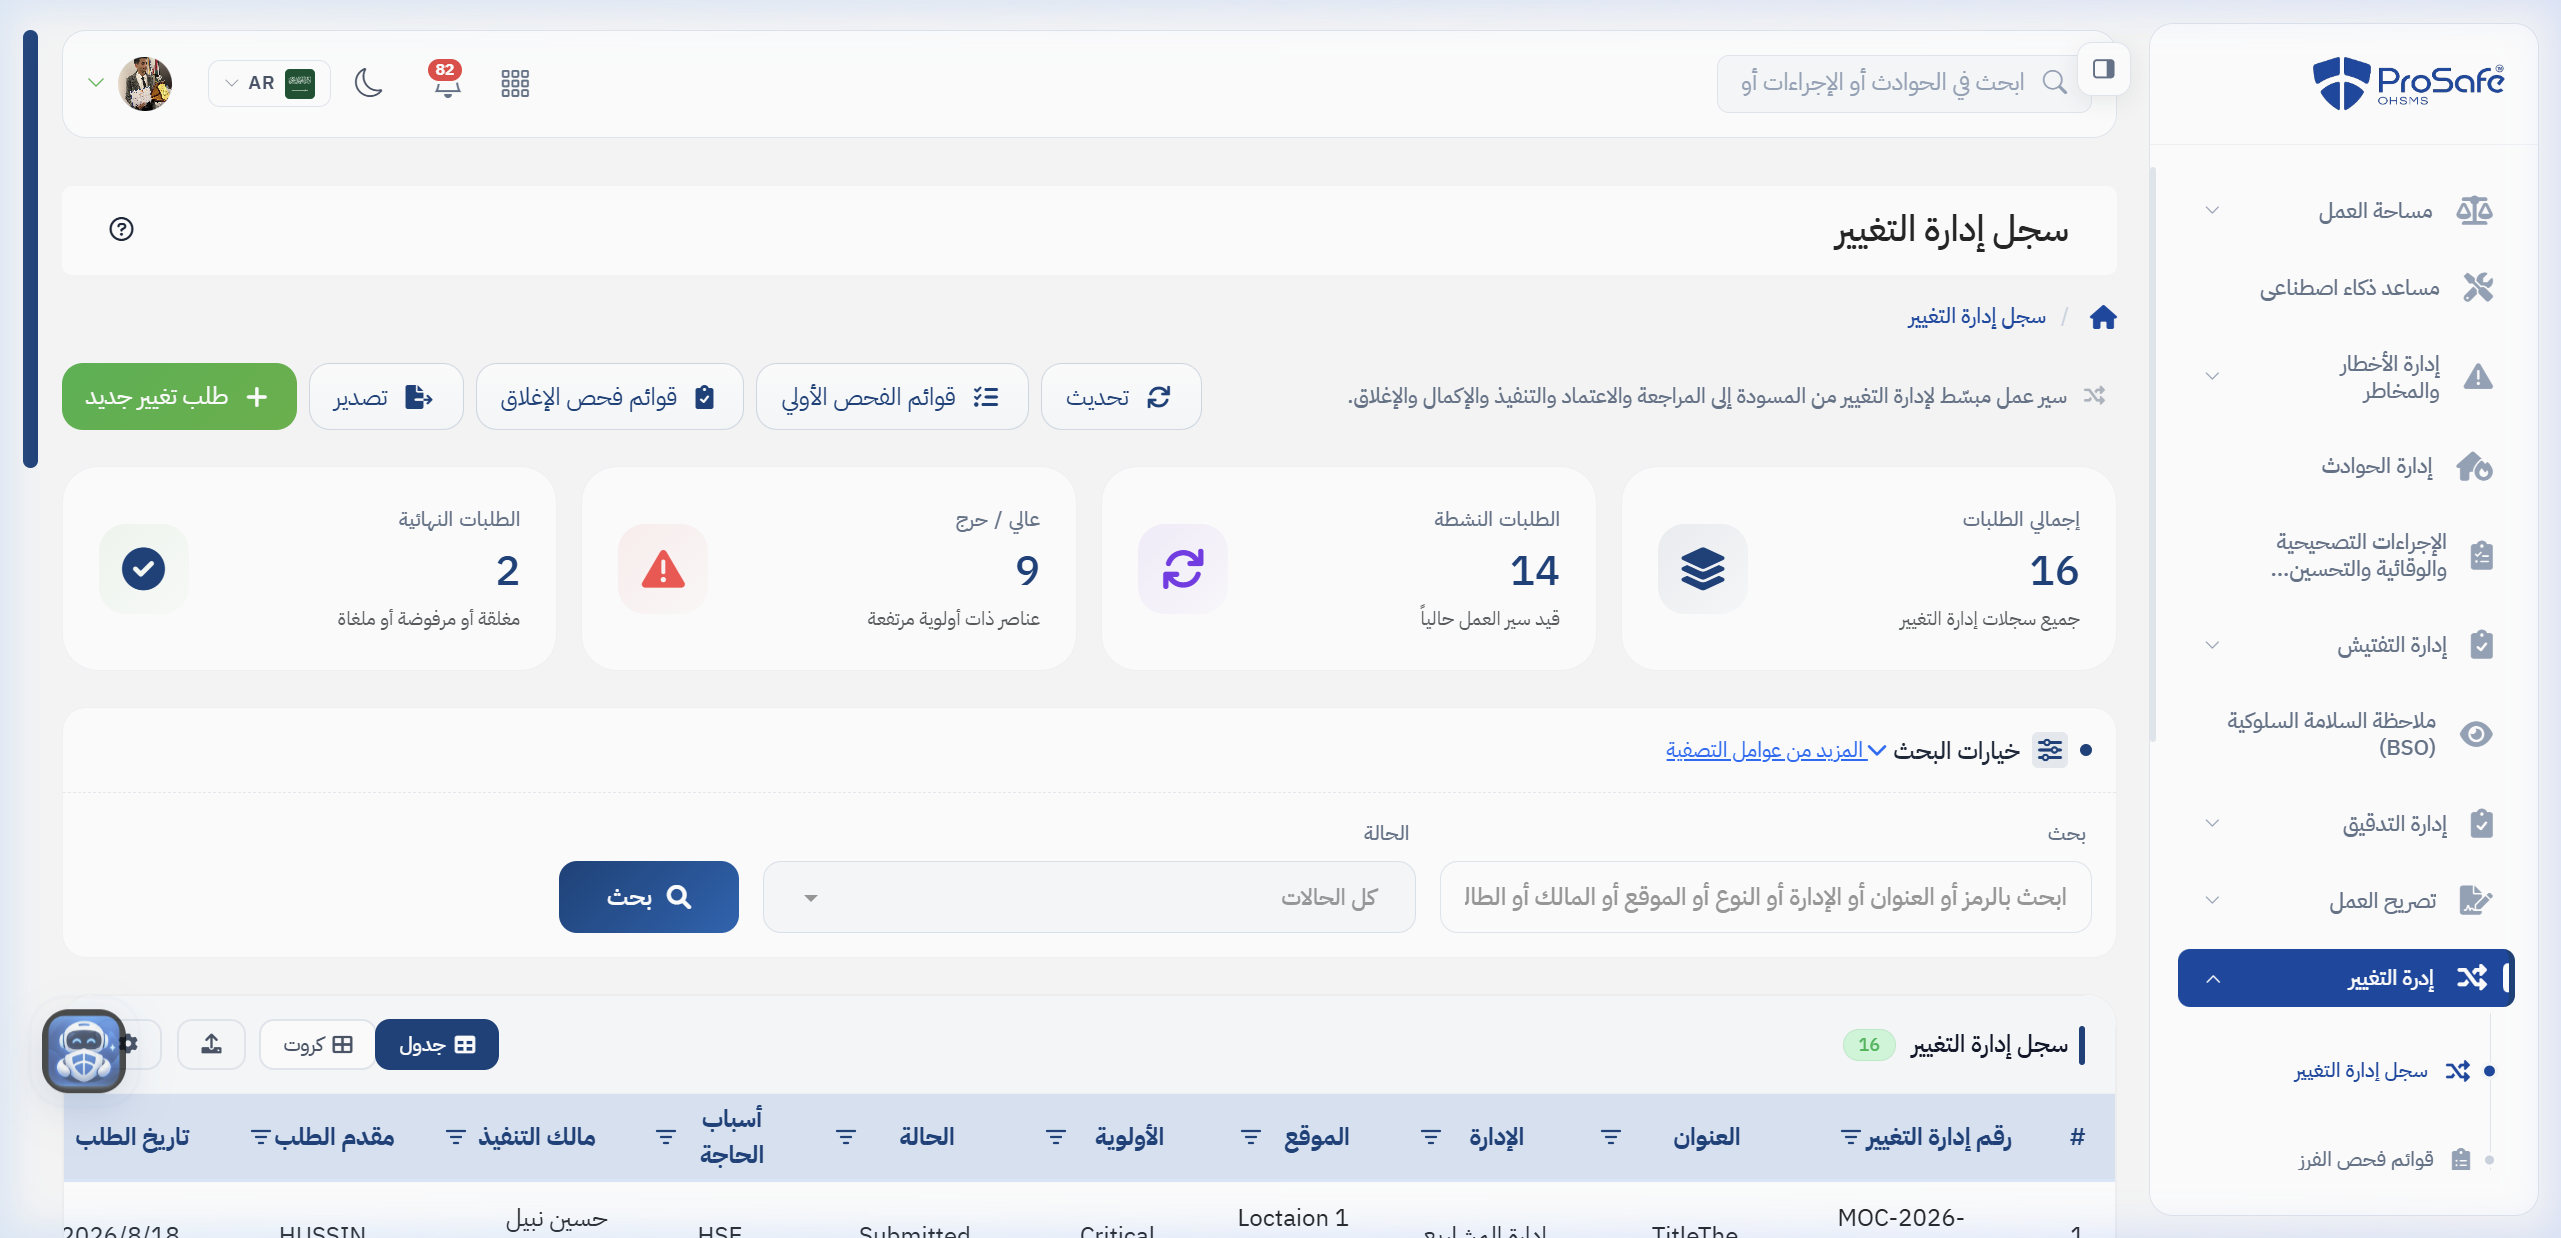The width and height of the screenshot is (2561, 1238).
Task: Click the عالي / حرج warning icon
Action: tap(663, 569)
